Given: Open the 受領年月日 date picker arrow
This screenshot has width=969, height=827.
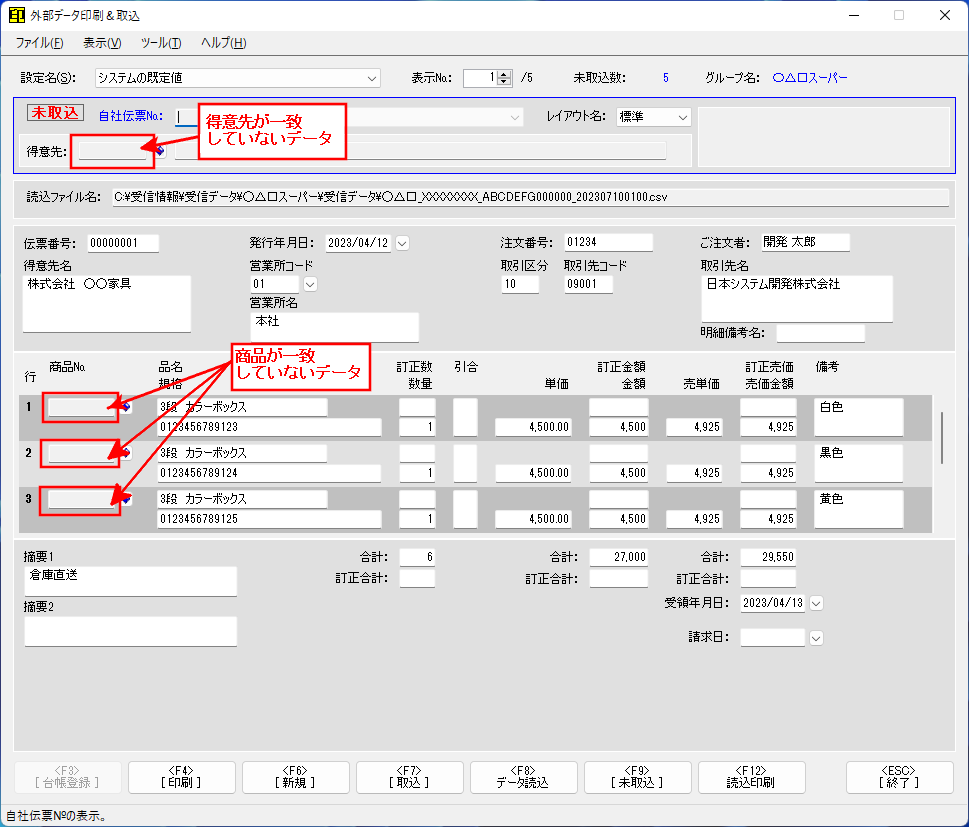Looking at the screenshot, I should 816,603.
